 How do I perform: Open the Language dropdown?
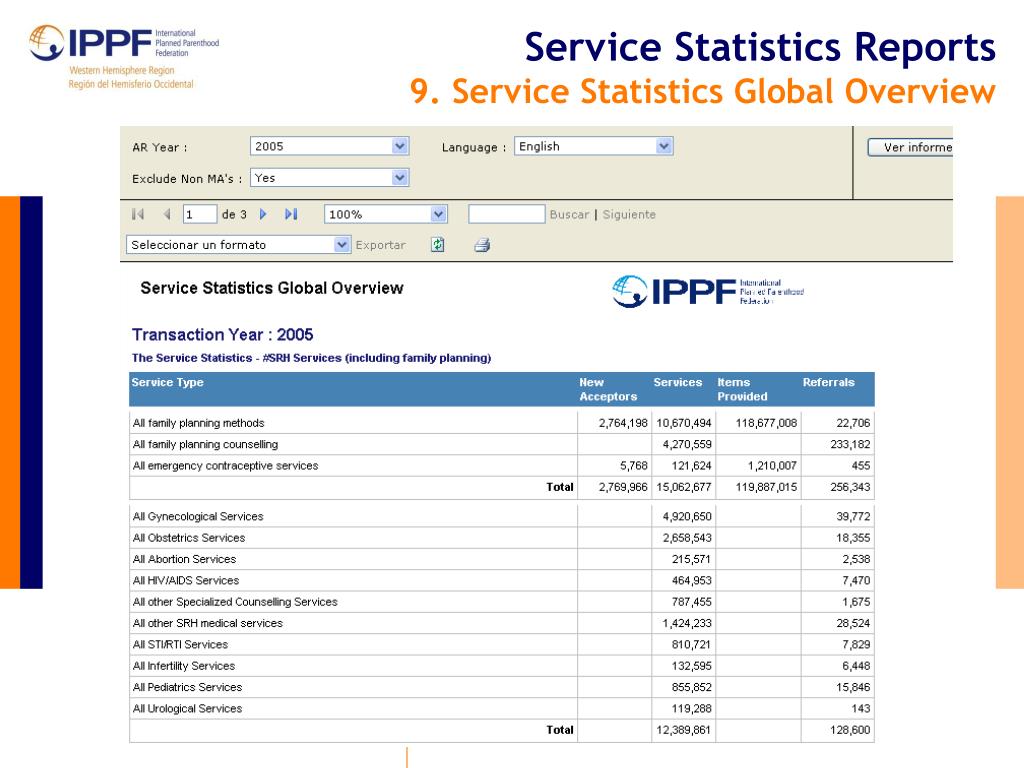coord(664,146)
